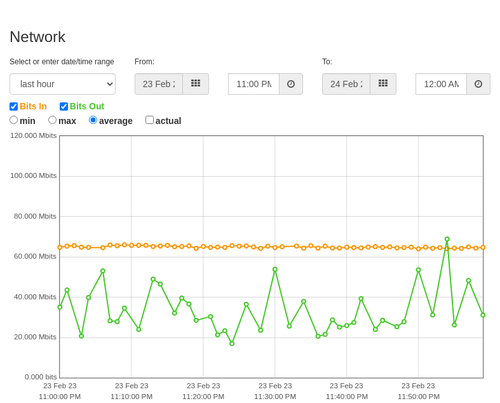
Task: Click the To time field showing 12:00 AM
Action: pos(441,84)
